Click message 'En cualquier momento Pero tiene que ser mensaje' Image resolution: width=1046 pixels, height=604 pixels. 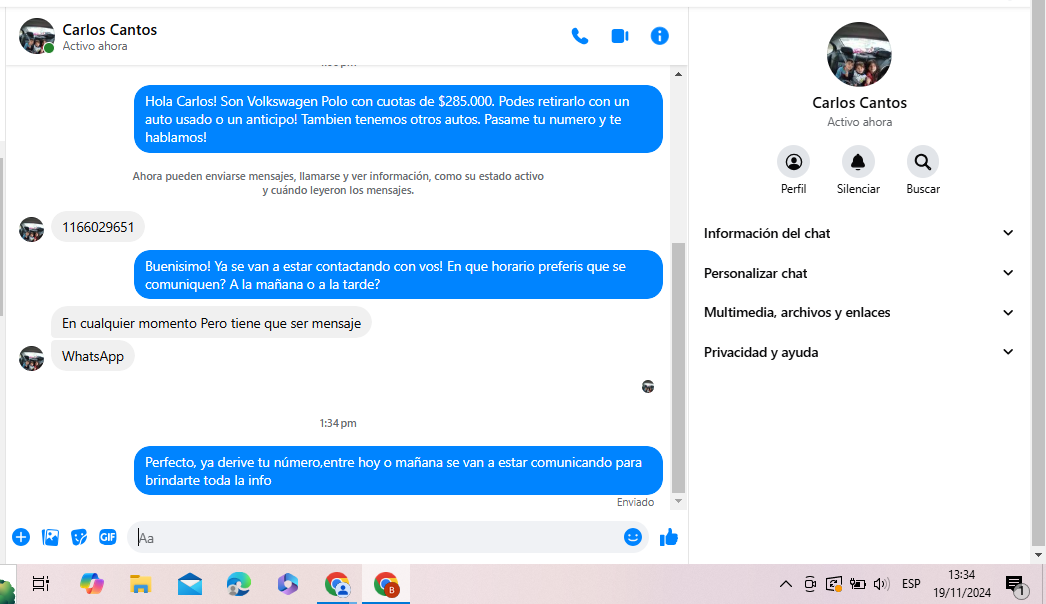(x=211, y=323)
